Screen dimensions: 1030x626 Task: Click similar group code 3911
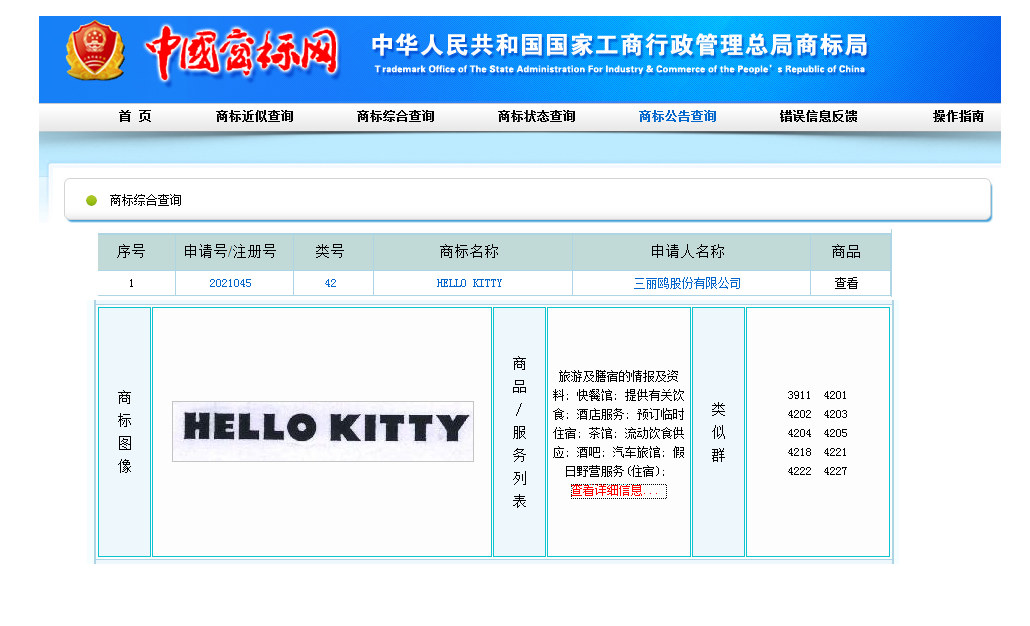click(799, 395)
